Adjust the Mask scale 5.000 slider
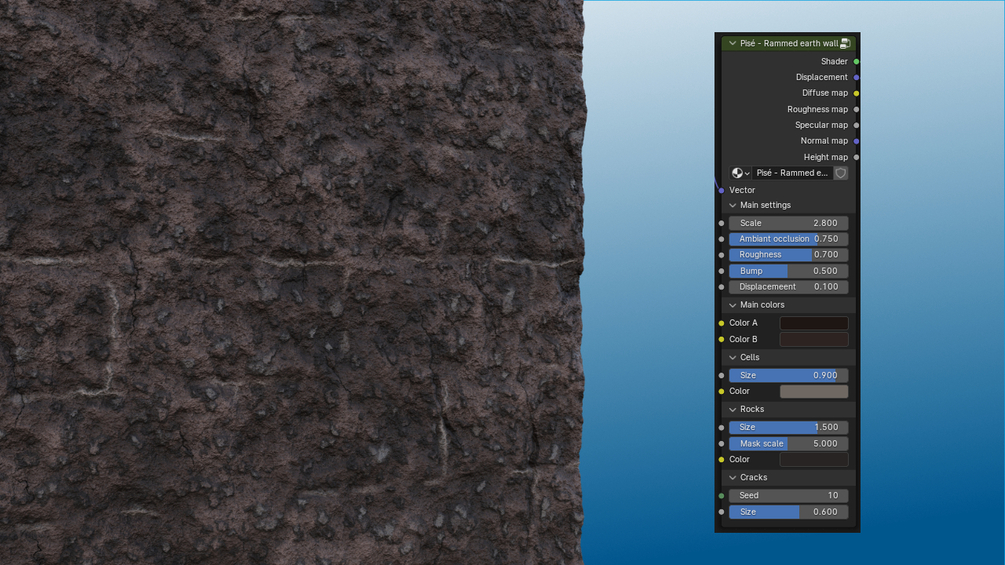Screen dimensions: 1005x565 point(788,443)
